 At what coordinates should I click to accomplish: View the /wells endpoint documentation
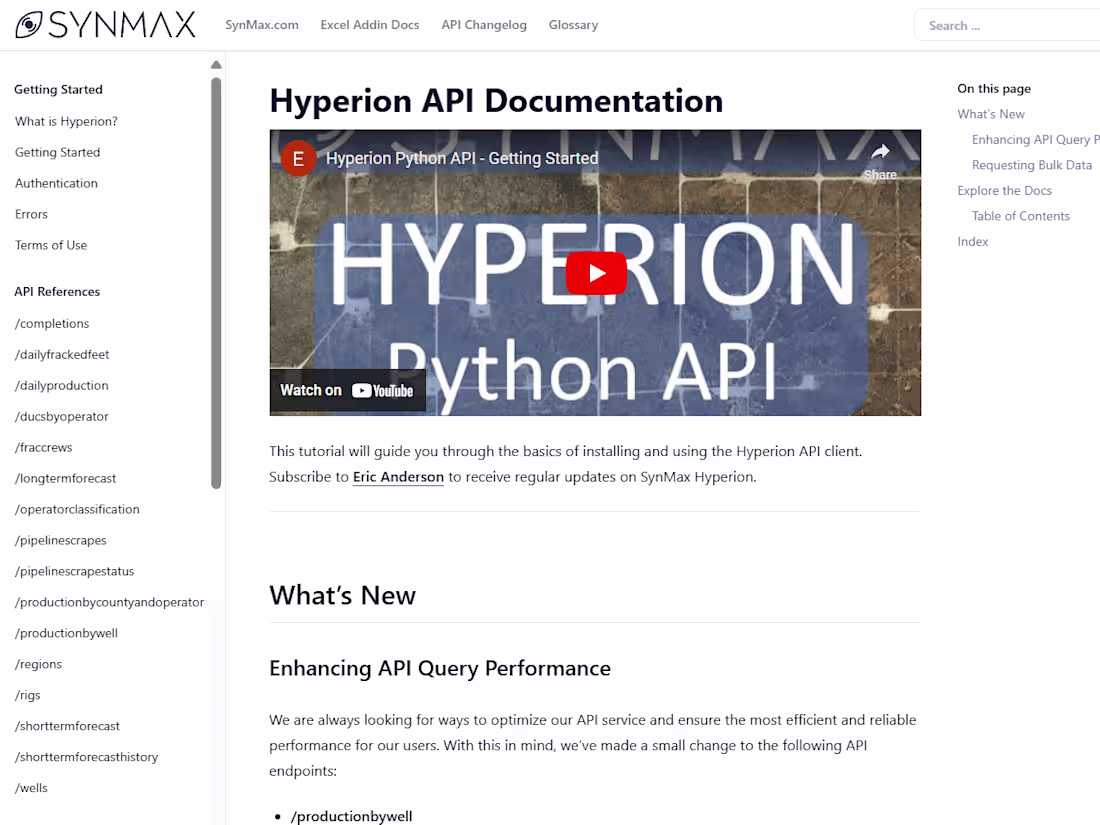30,787
